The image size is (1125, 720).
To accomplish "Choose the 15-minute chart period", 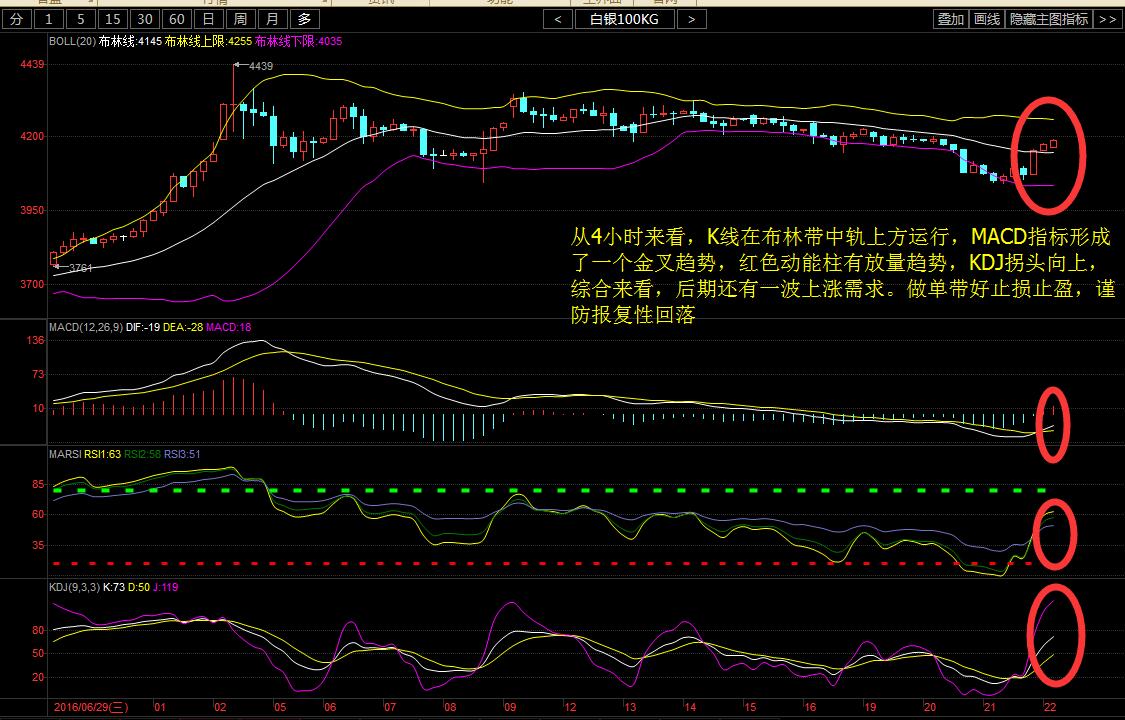I will tap(112, 19).
